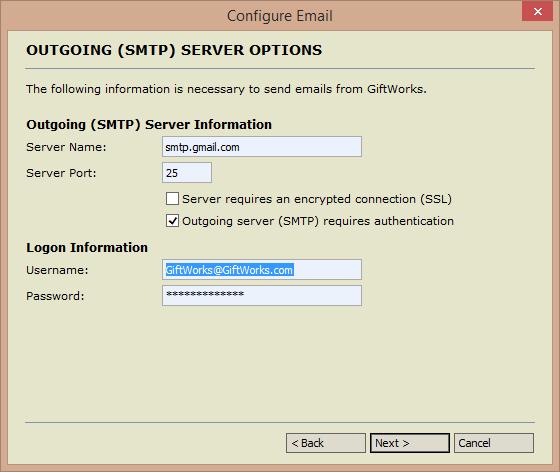The width and height of the screenshot is (560, 472).
Task: Click the 'Server Port:' label
Action: point(61,173)
